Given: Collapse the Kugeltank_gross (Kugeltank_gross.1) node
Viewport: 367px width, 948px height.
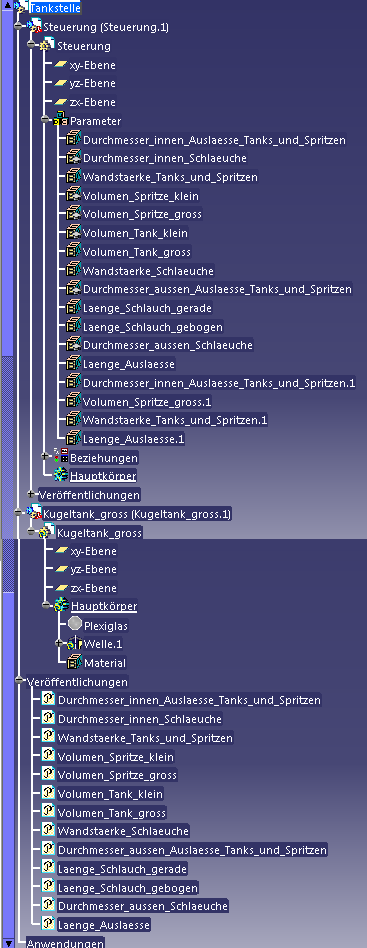Looking at the screenshot, I should (x=19, y=513).
